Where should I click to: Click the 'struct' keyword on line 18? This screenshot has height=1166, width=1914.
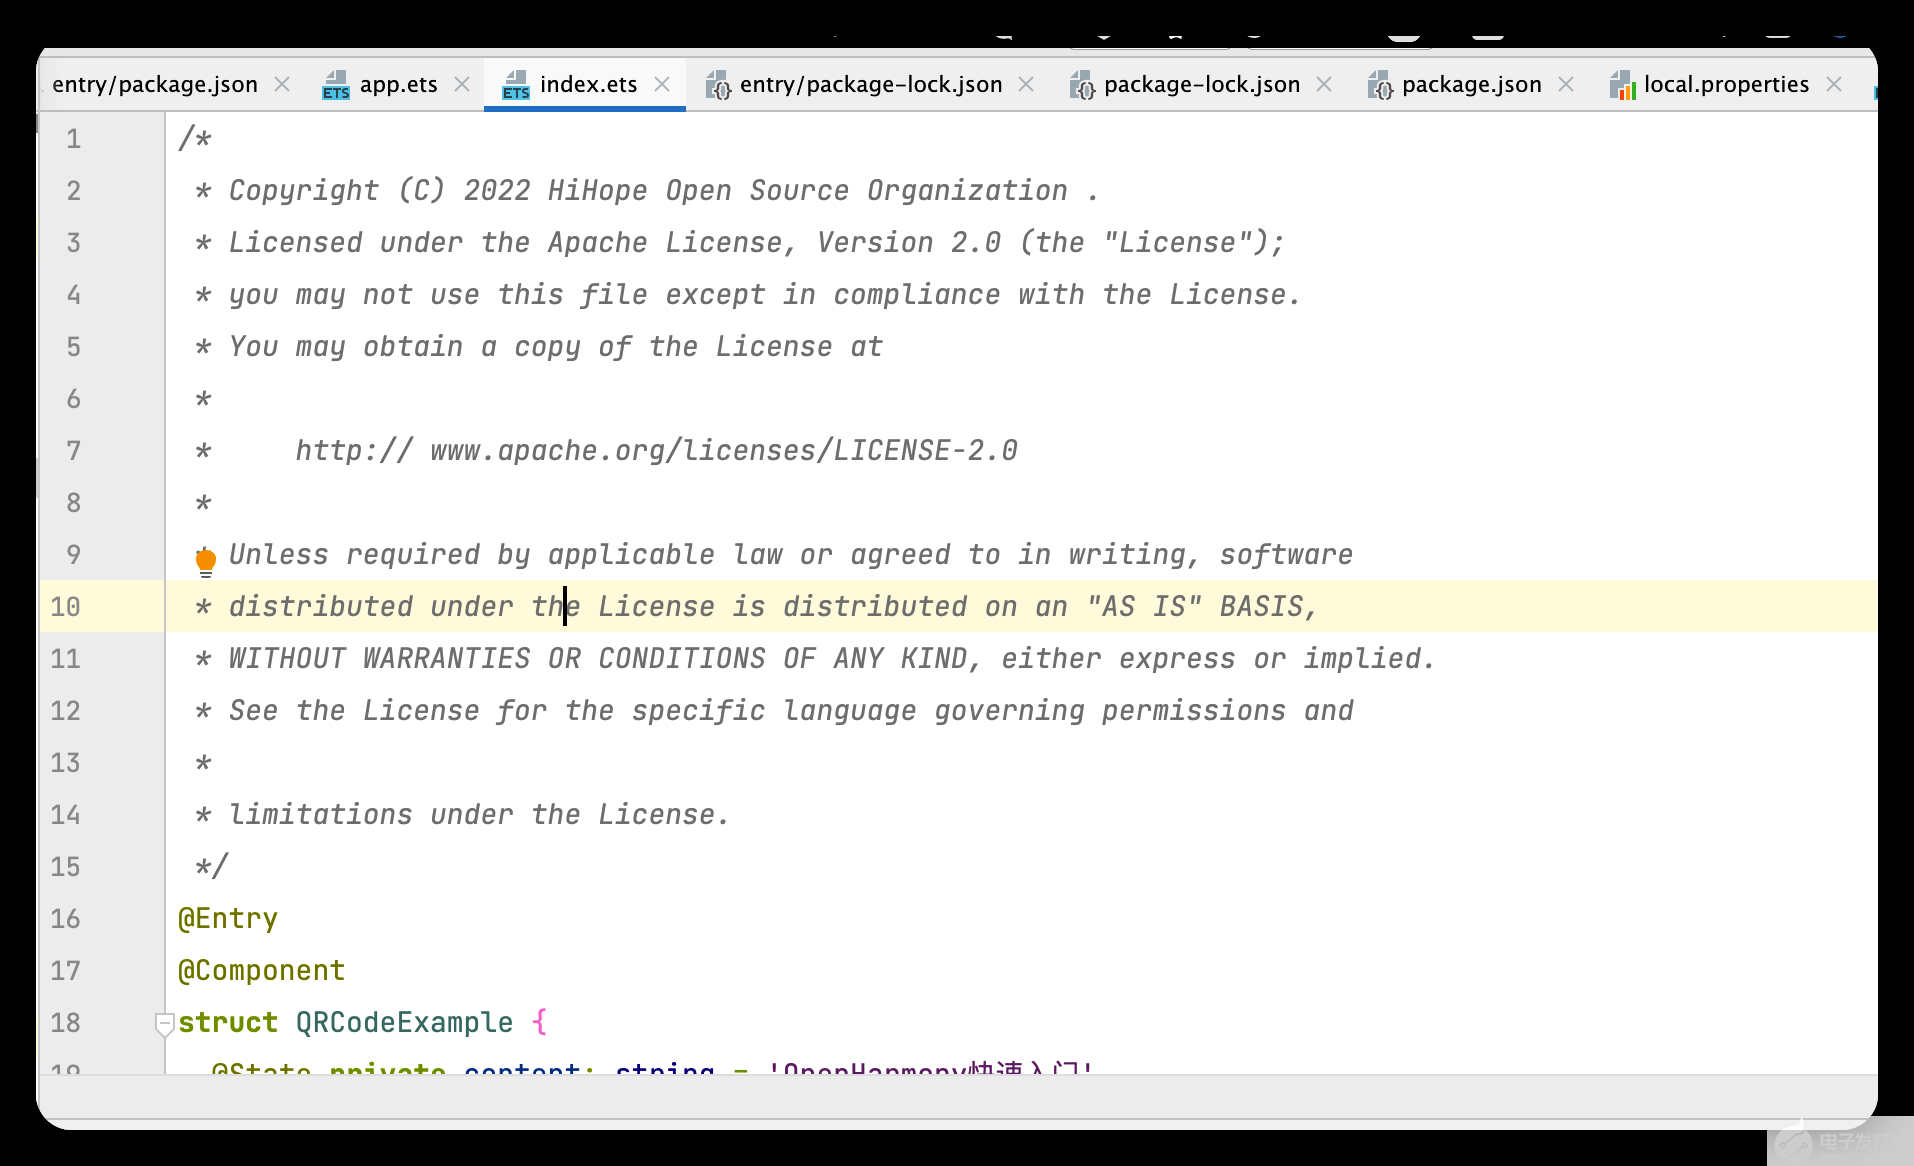click(x=228, y=1023)
